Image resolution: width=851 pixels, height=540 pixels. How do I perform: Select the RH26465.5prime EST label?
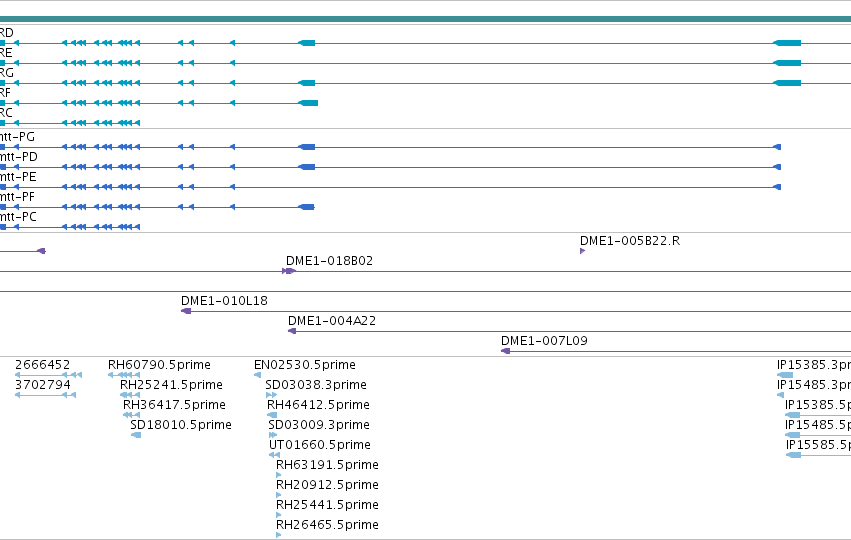click(327, 525)
